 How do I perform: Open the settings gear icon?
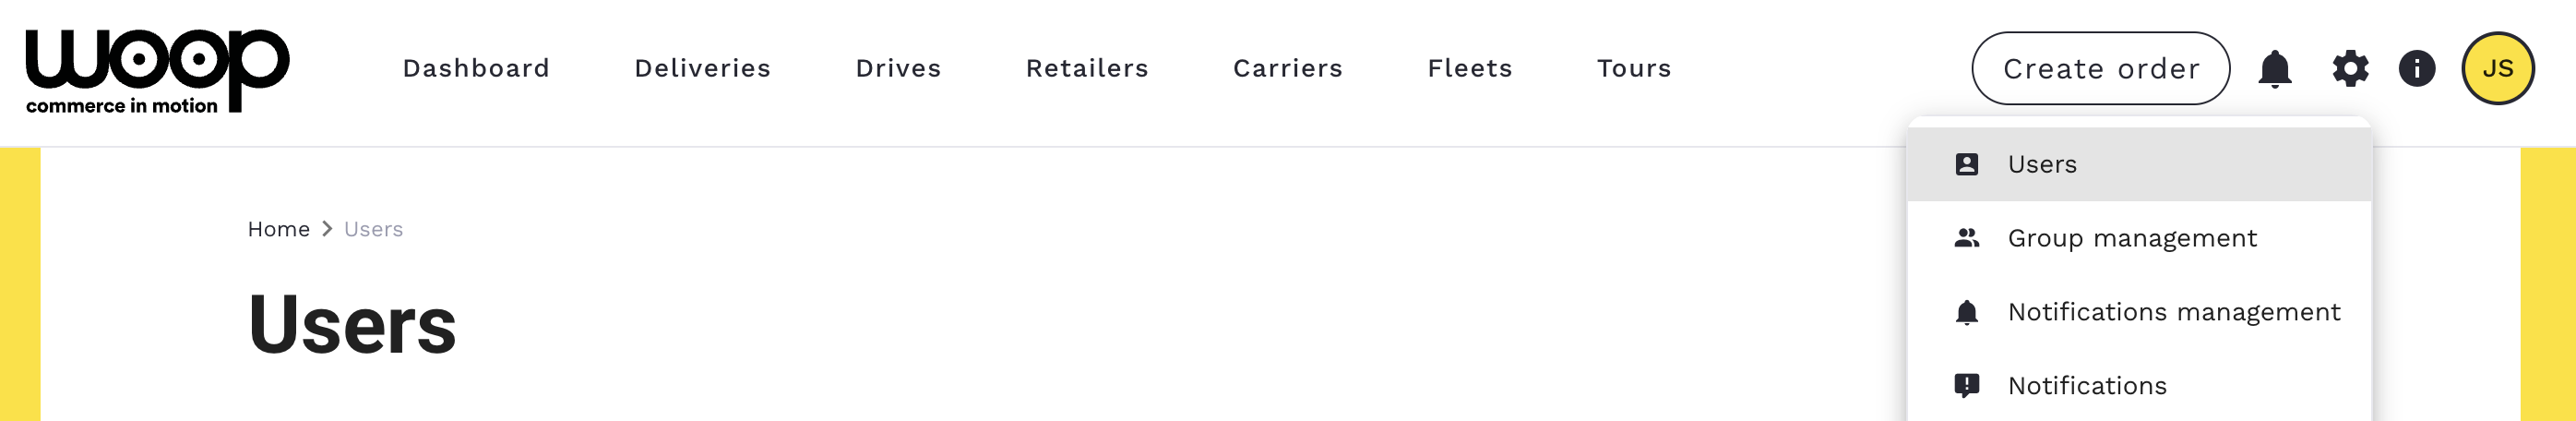[2350, 69]
